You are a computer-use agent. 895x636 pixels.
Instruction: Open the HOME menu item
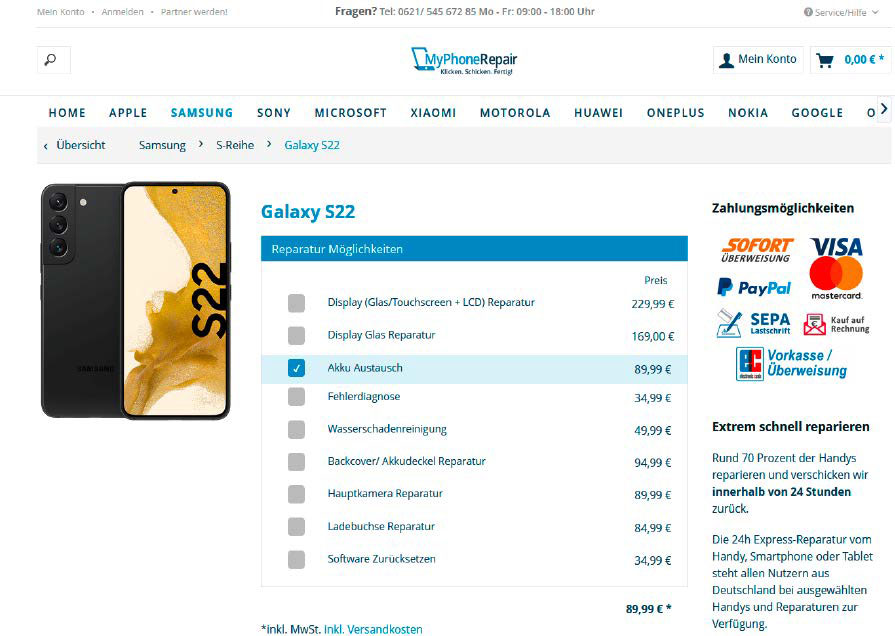coord(67,113)
